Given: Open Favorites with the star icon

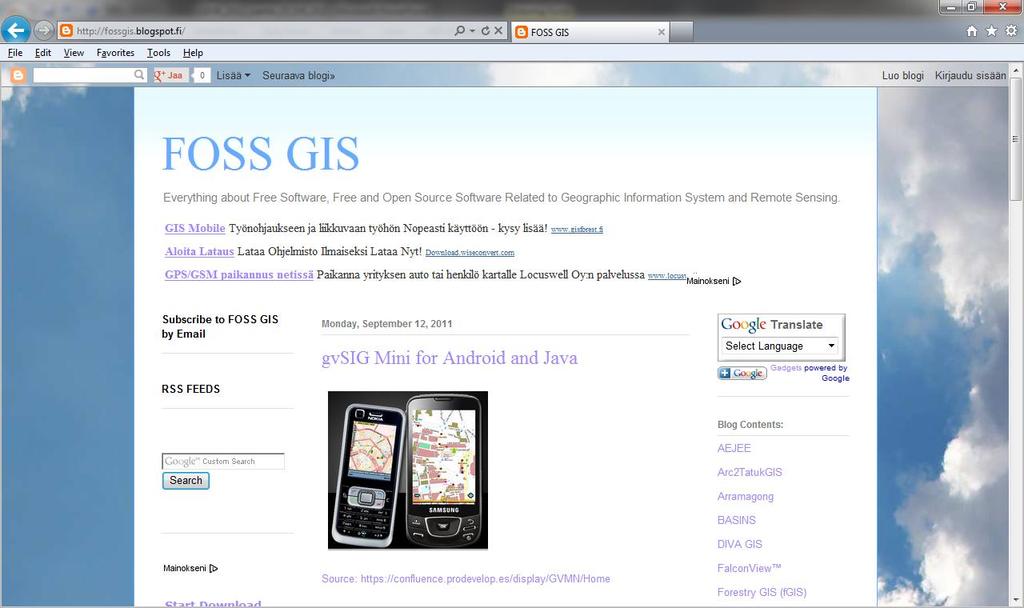Looking at the screenshot, I should [x=991, y=31].
